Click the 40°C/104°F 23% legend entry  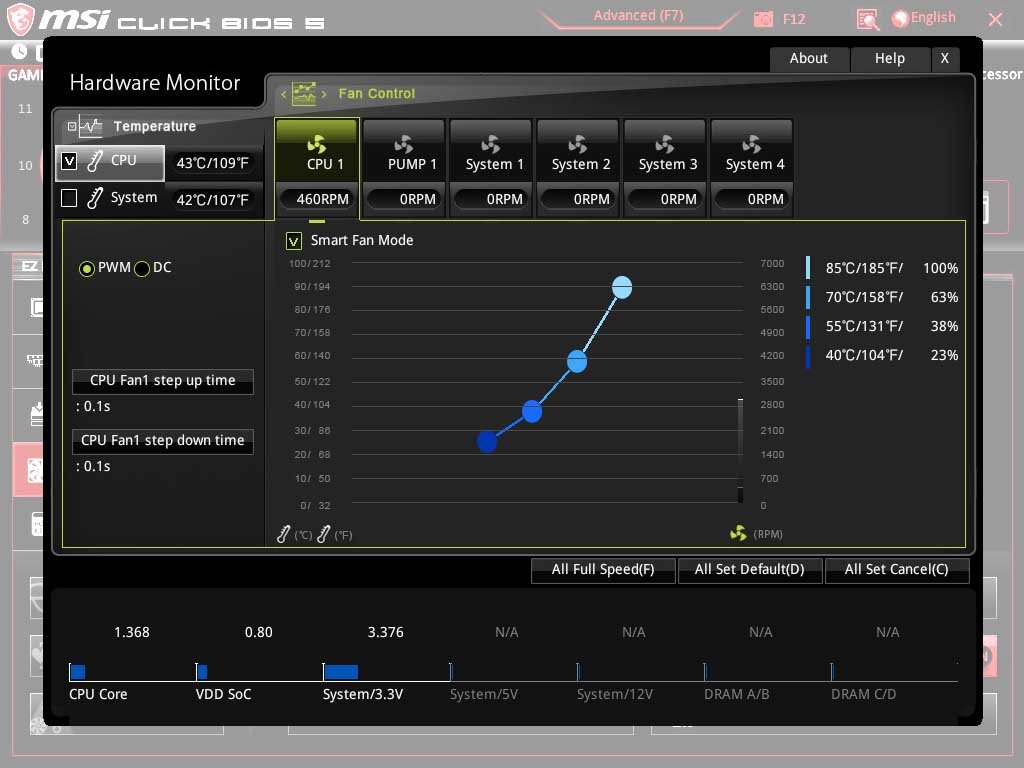pos(882,355)
